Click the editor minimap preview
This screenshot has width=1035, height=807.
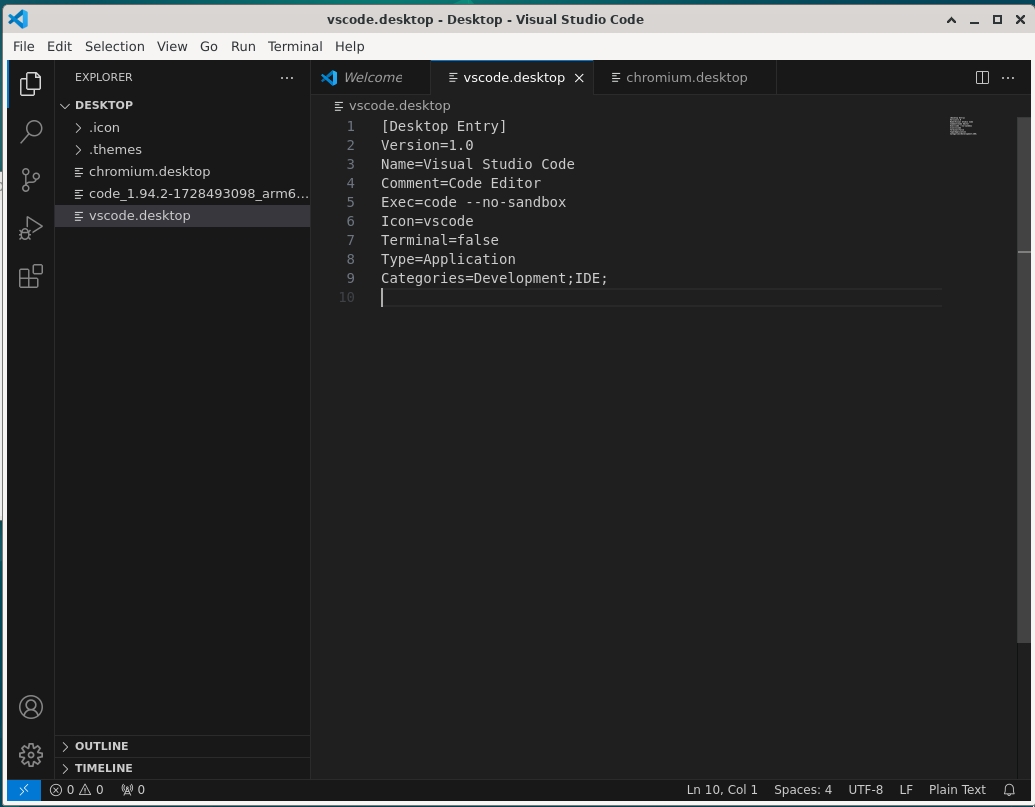point(962,125)
